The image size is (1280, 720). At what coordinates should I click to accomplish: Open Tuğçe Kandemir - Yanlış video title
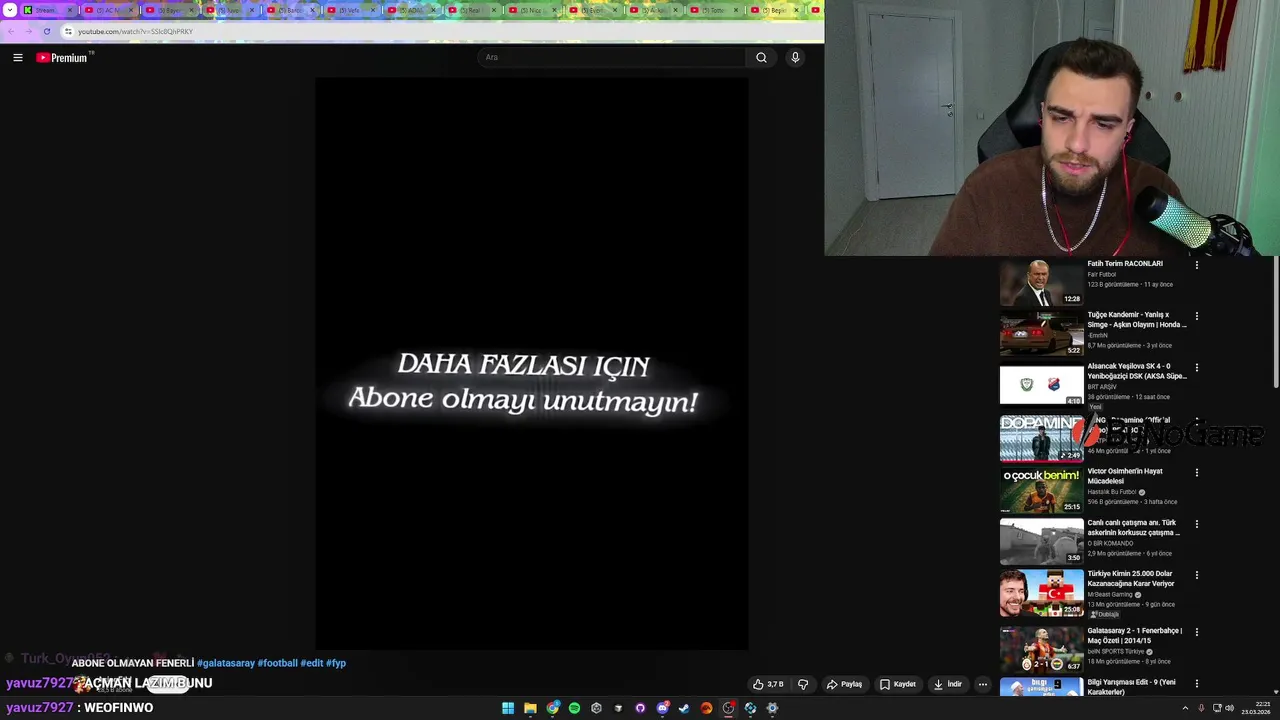[1137, 320]
